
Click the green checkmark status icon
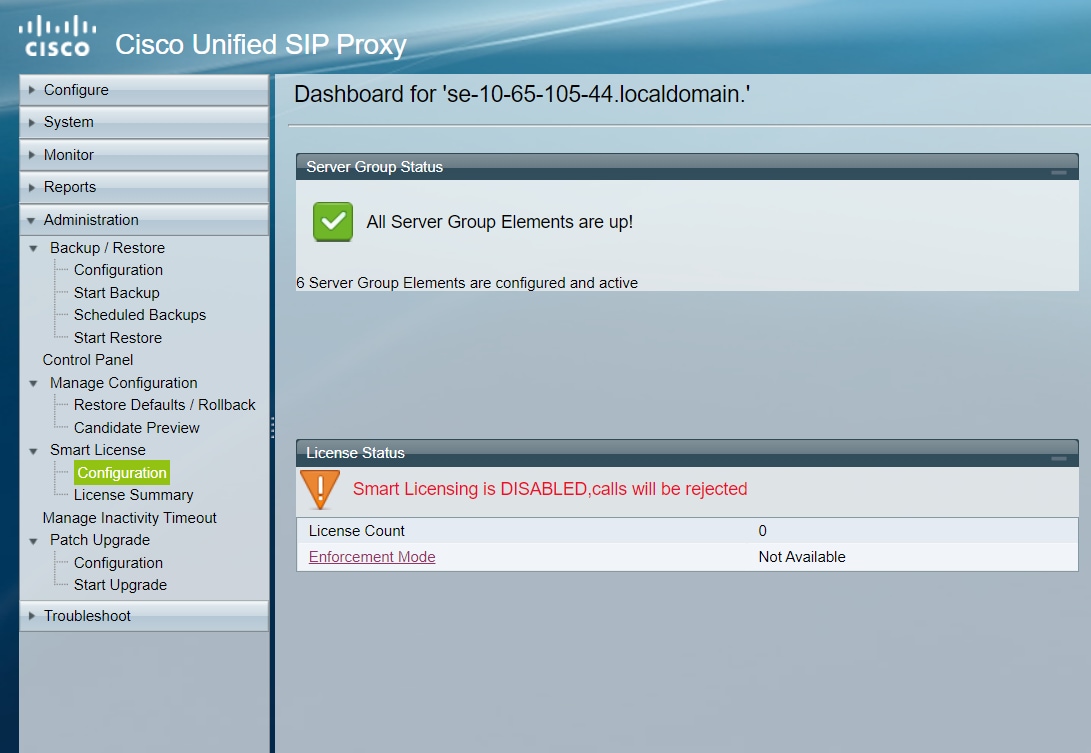(333, 221)
